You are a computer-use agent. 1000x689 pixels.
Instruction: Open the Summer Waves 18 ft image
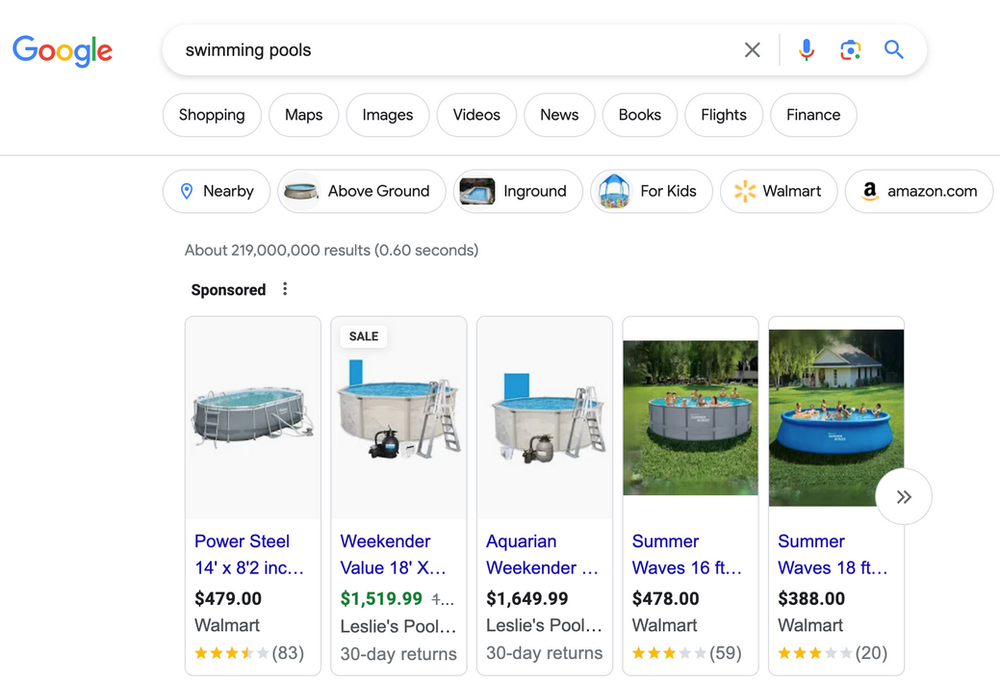click(836, 418)
